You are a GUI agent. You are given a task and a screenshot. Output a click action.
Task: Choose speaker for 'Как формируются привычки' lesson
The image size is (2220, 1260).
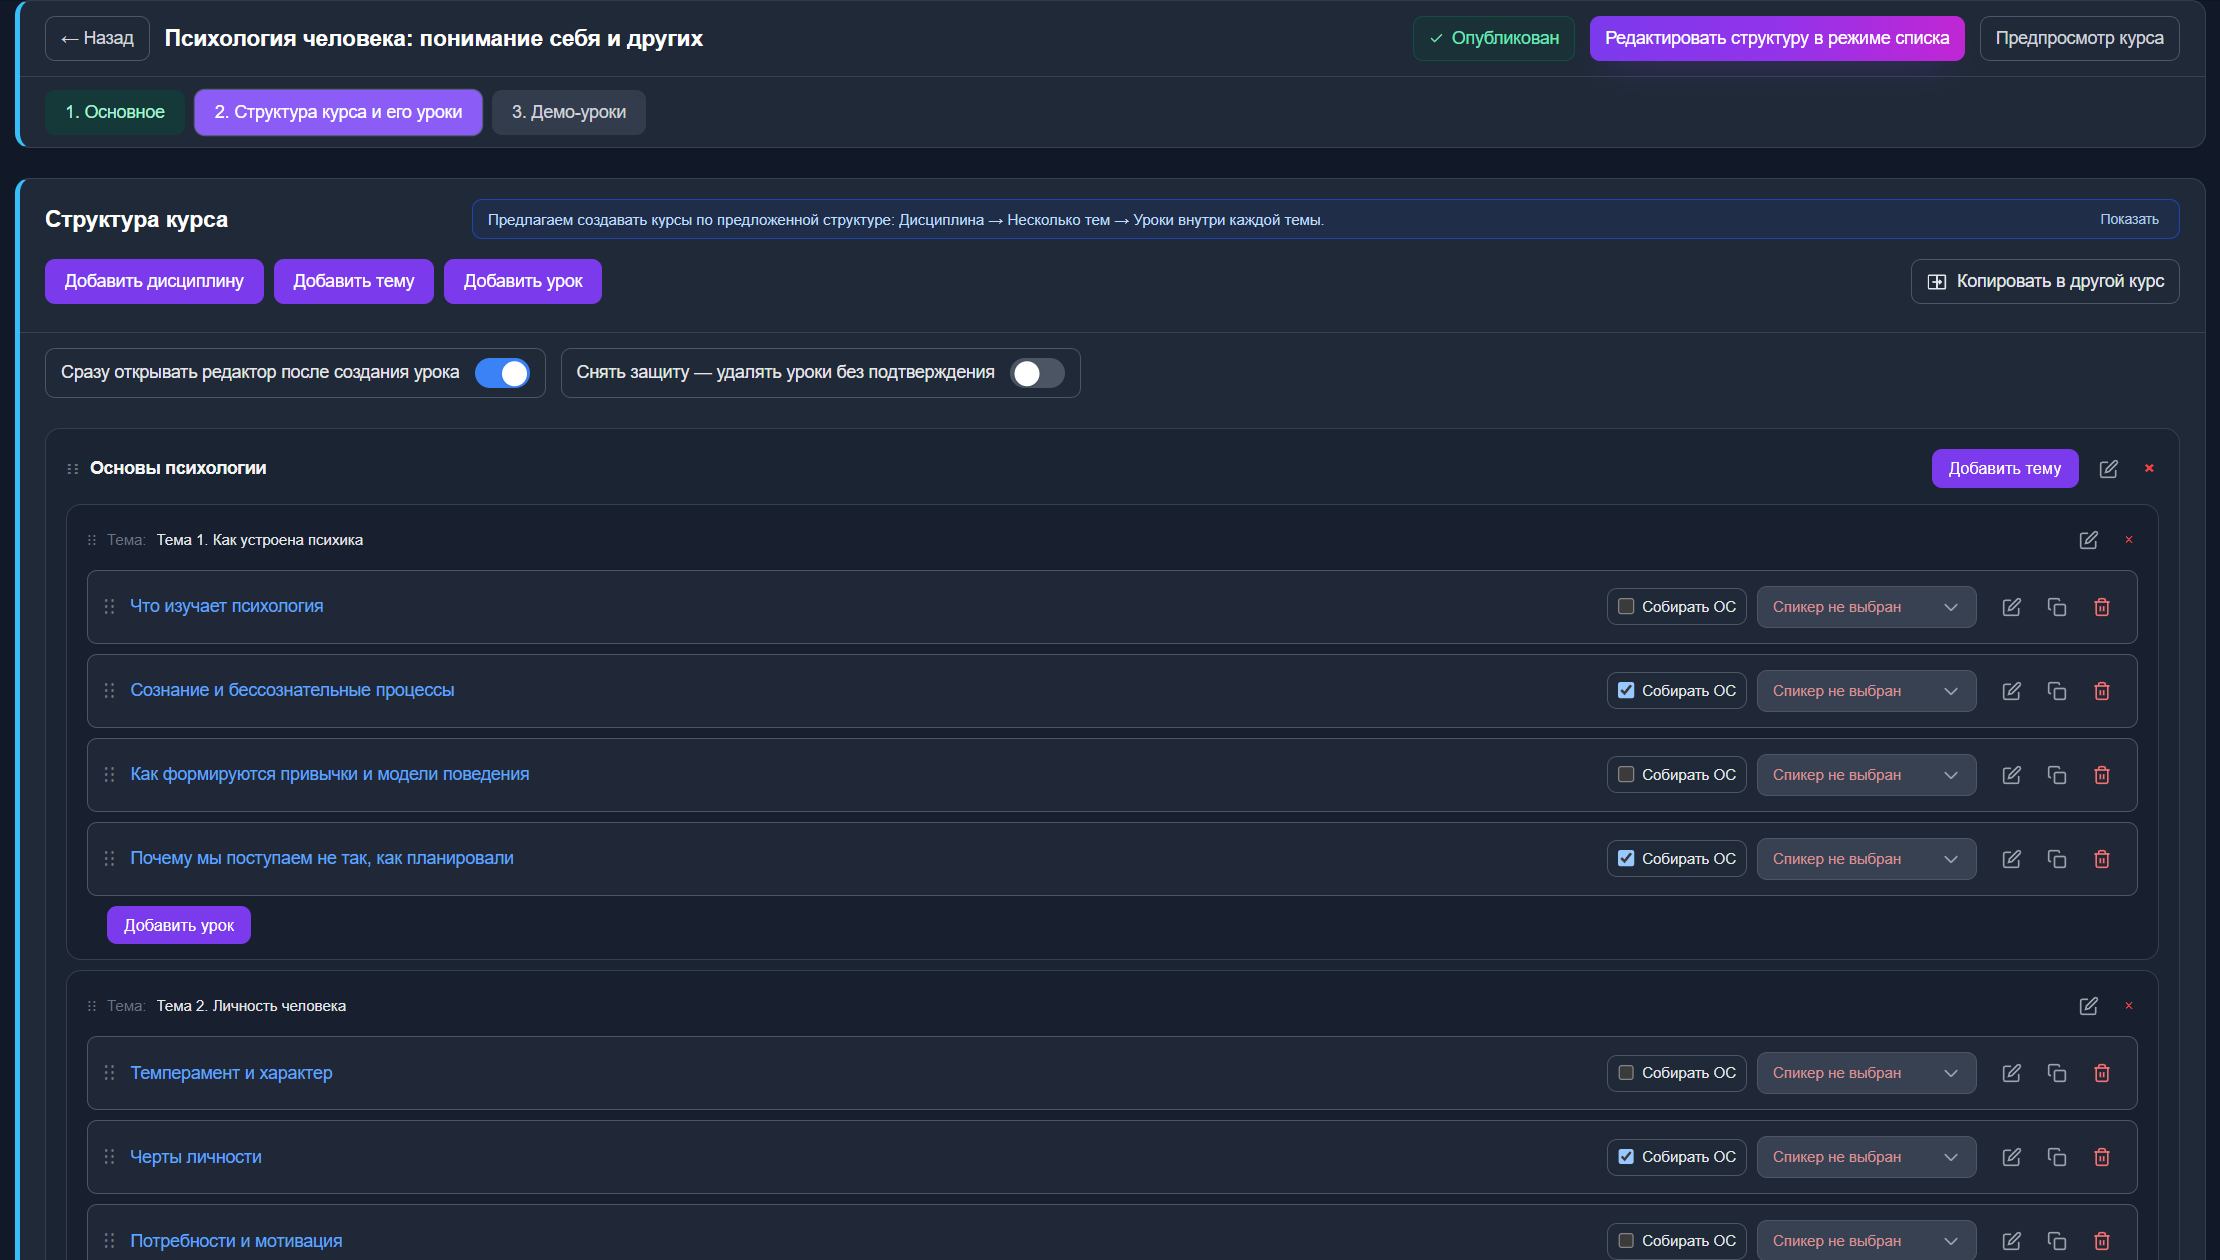(x=1866, y=775)
